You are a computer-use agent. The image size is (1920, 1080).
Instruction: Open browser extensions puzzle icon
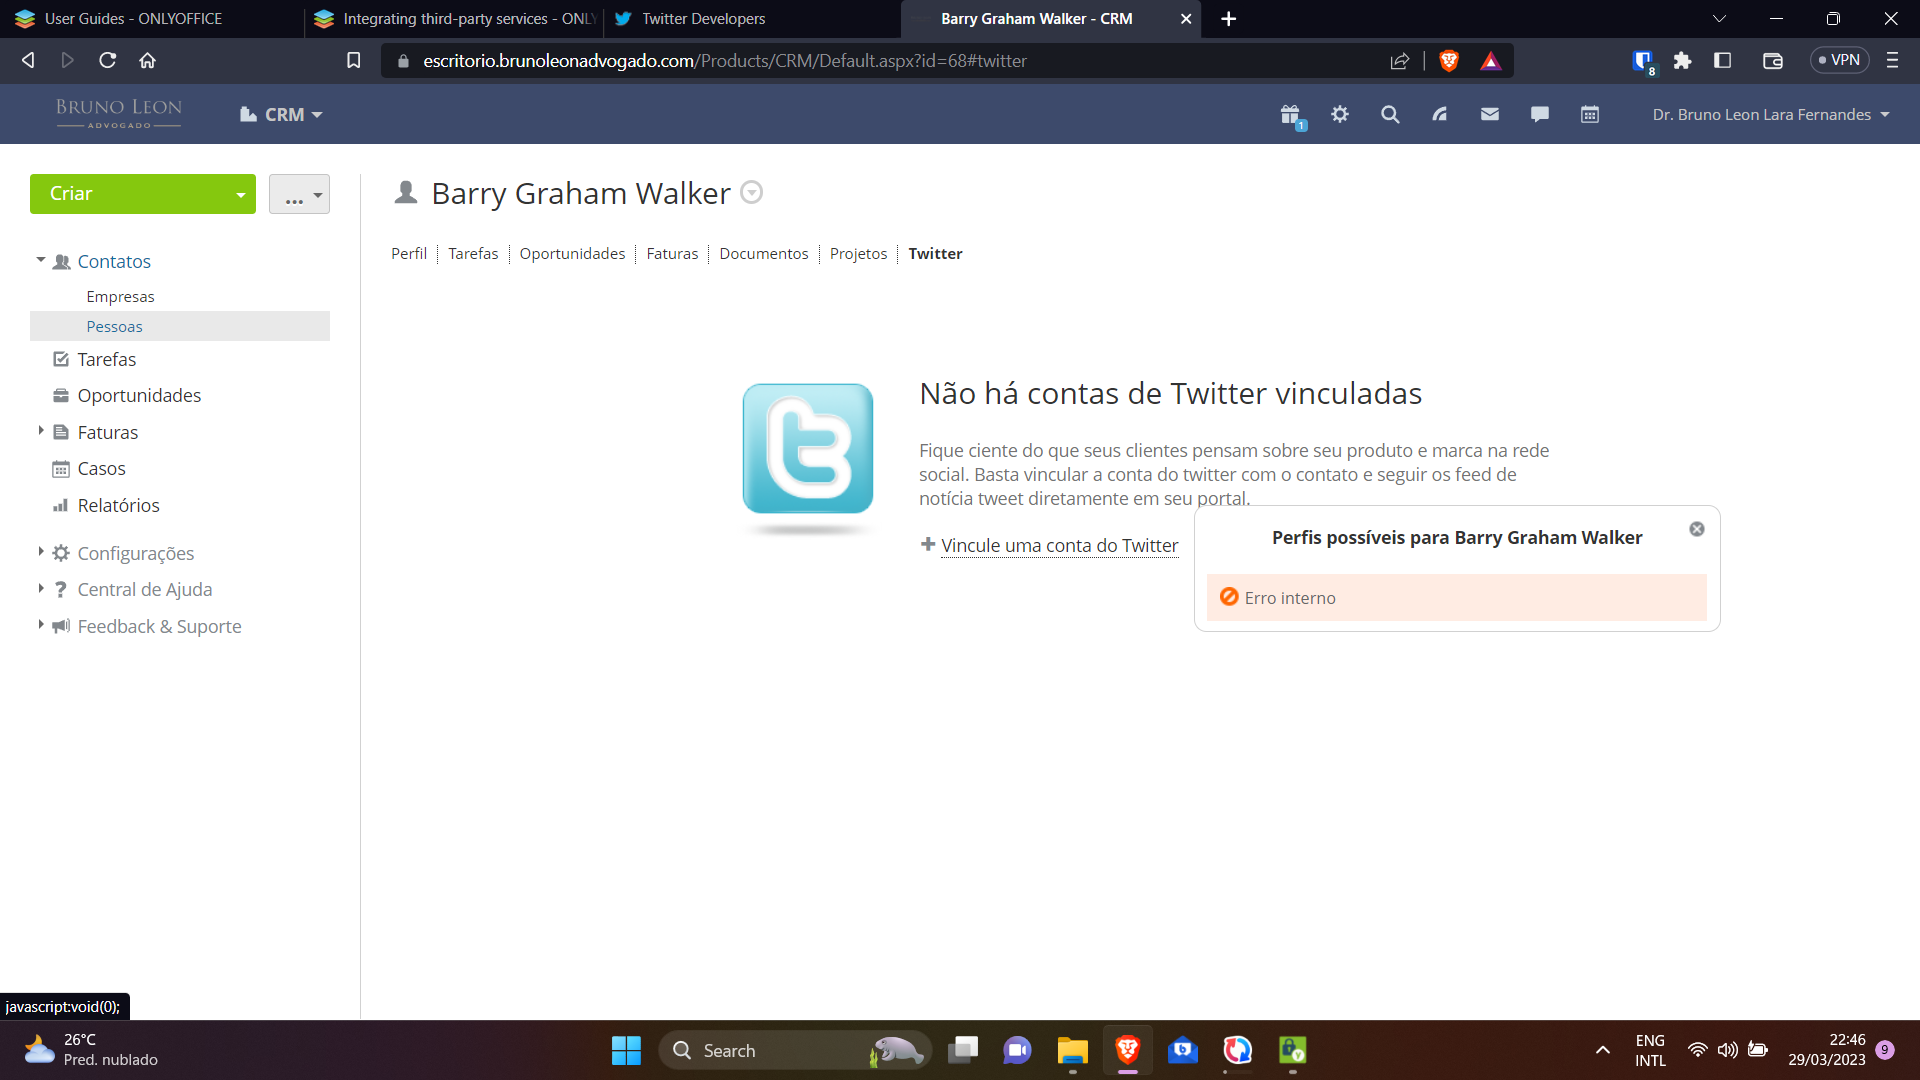click(1683, 61)
